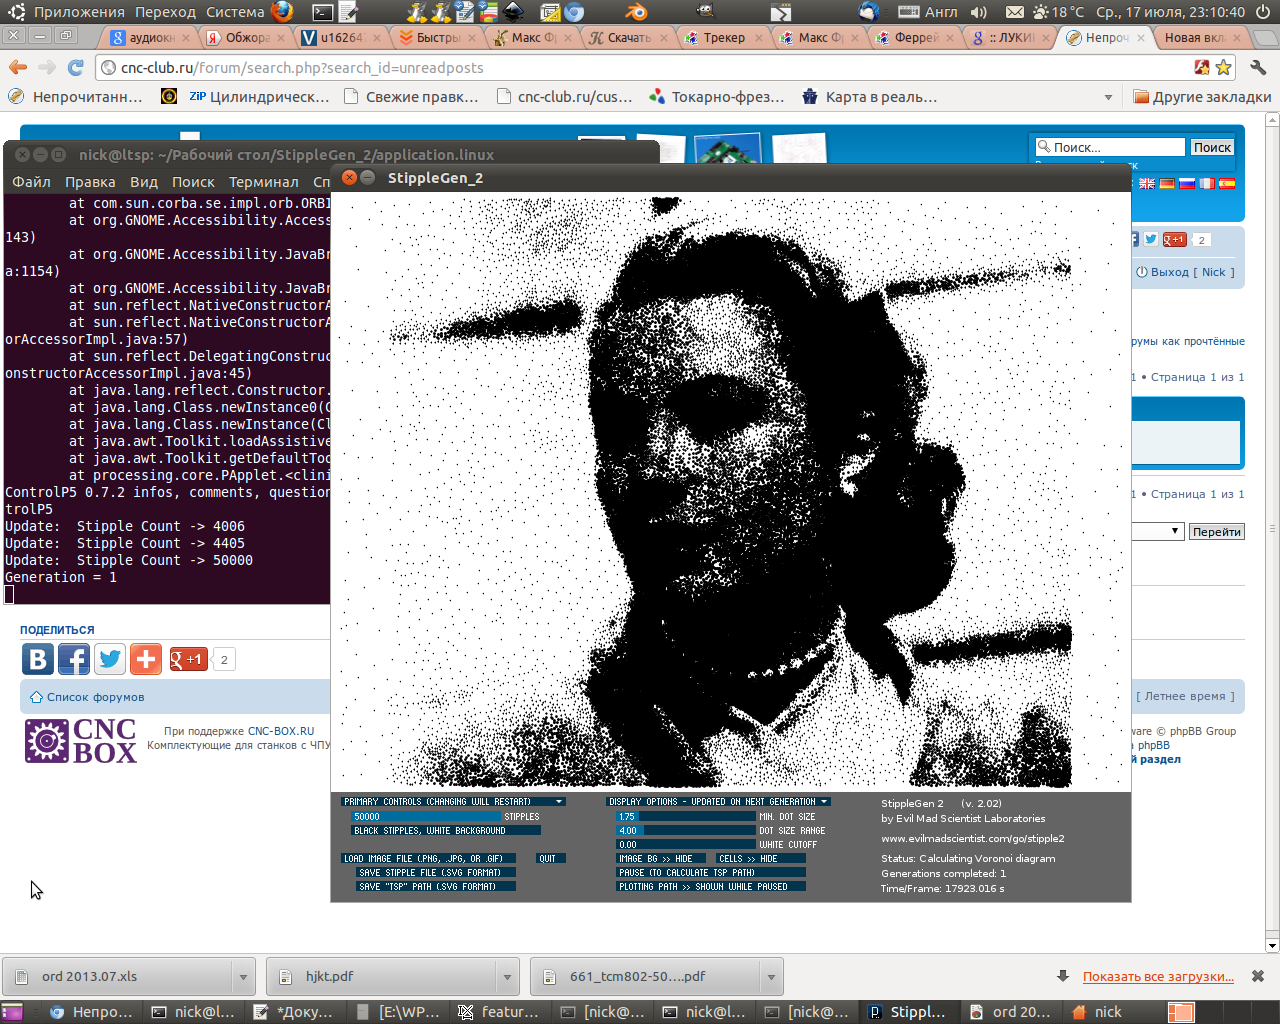Open downloaded file ord 2013.07.xls
Image resolution: width=1280 pixels, height=1024 pixels.
tap(120, 977)
